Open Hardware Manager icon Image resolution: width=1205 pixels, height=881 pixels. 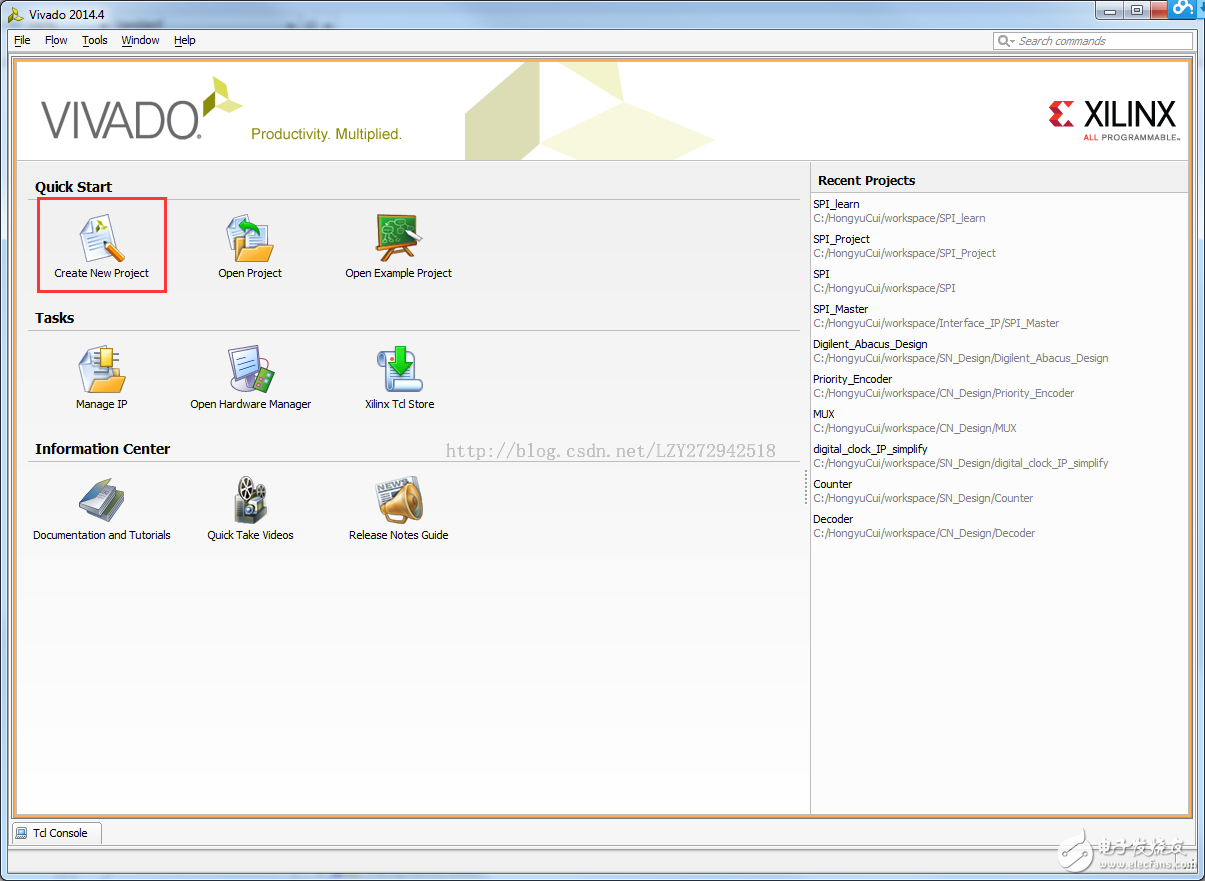click(x=250, y=371)
